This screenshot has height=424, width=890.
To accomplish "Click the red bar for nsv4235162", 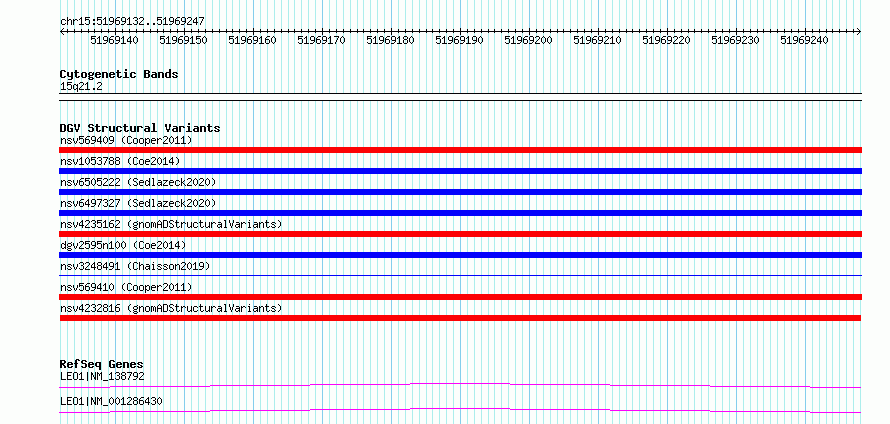I will (460, 234).
